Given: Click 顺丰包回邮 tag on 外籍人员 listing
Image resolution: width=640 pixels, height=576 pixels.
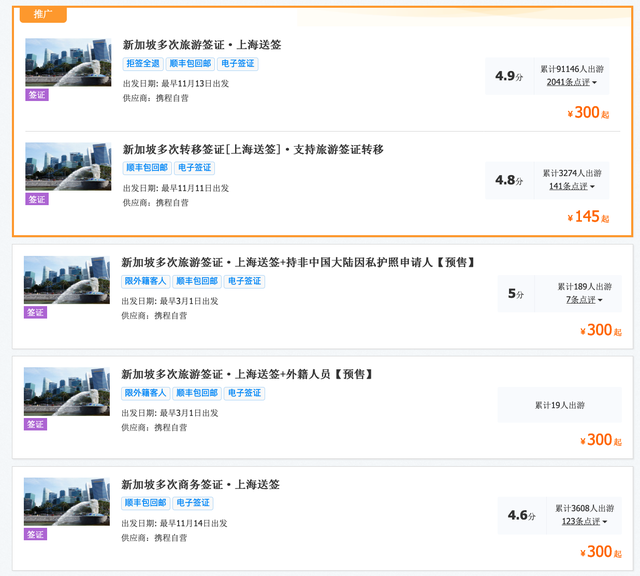Looking at the screenshot, I should coord(197,393).
